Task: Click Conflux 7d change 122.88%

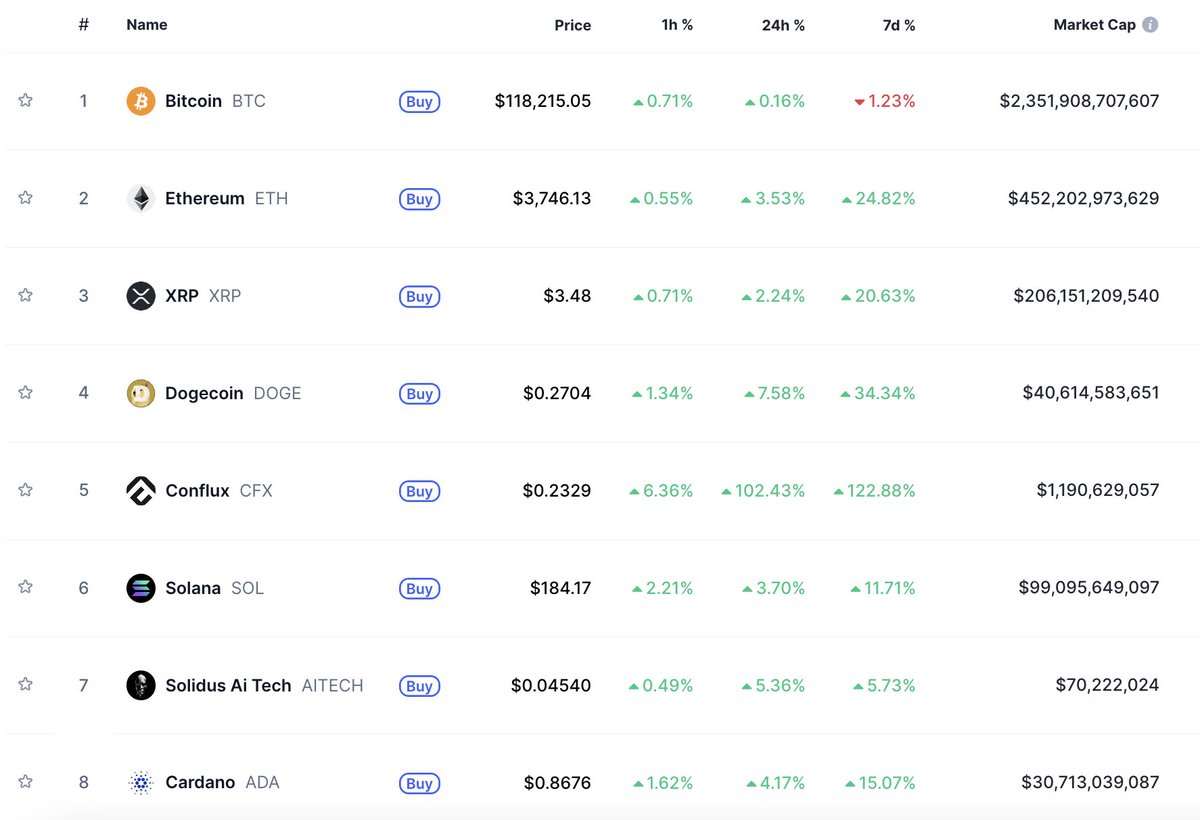Action: (875, 490)
